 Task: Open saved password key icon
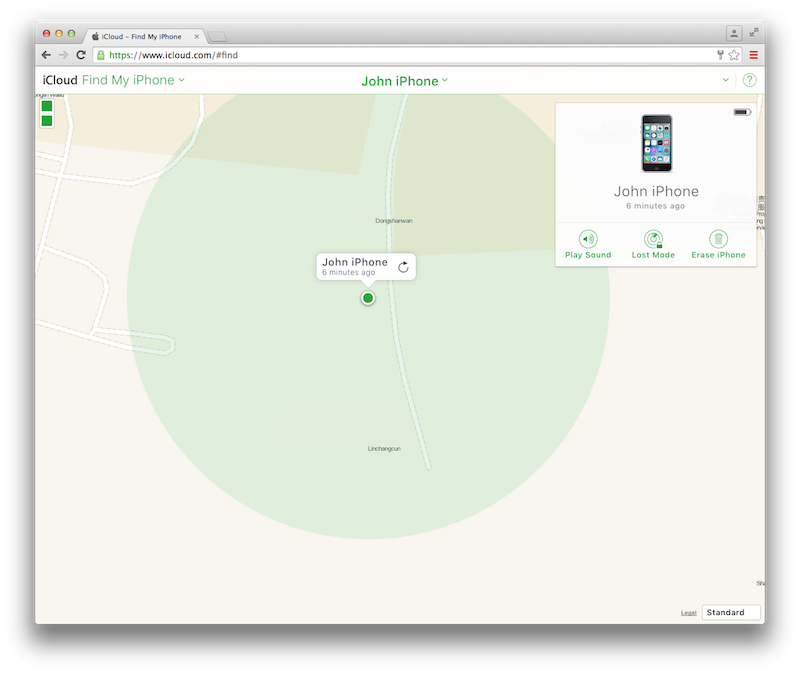pyautogui.click(x=720, y=55)
